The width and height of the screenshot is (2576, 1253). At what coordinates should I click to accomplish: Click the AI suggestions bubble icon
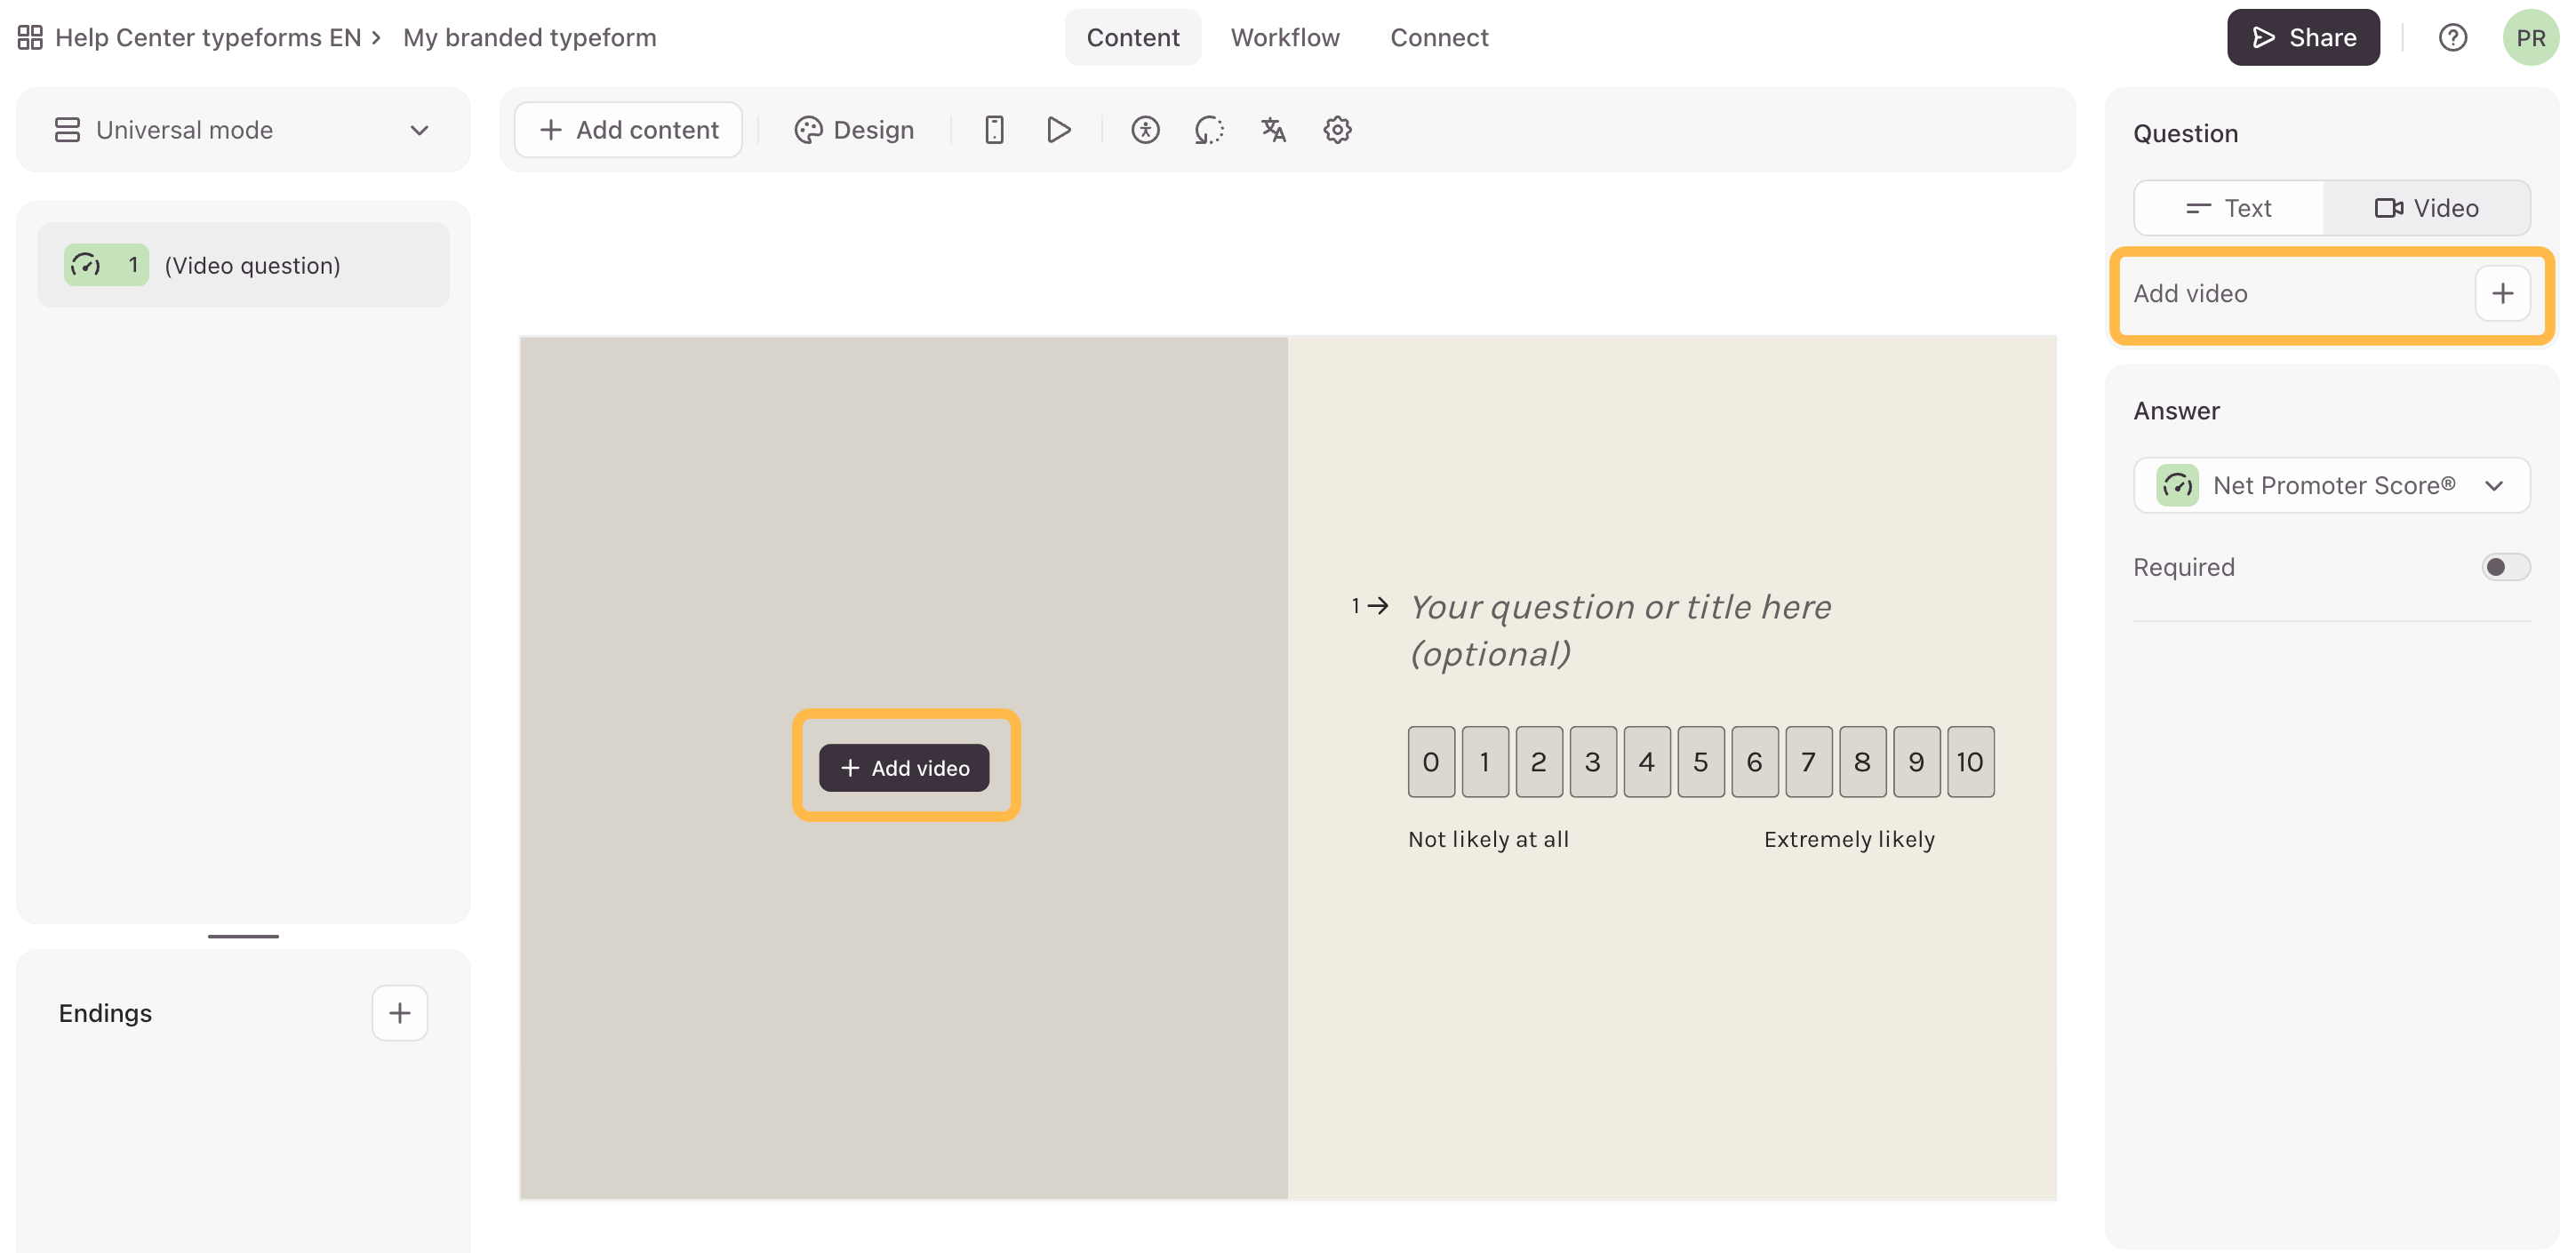point(1209,130)
